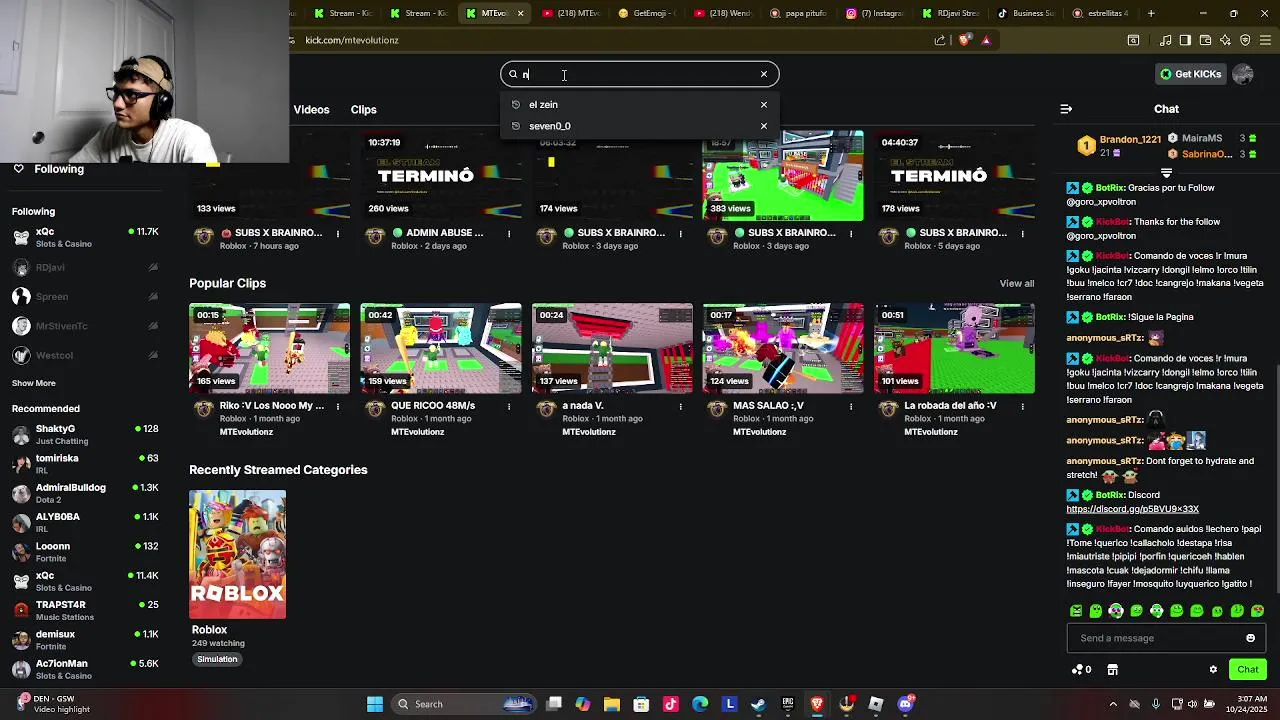
Task: Play the 00:15 clip with 165 views
Action: point(270,349)
